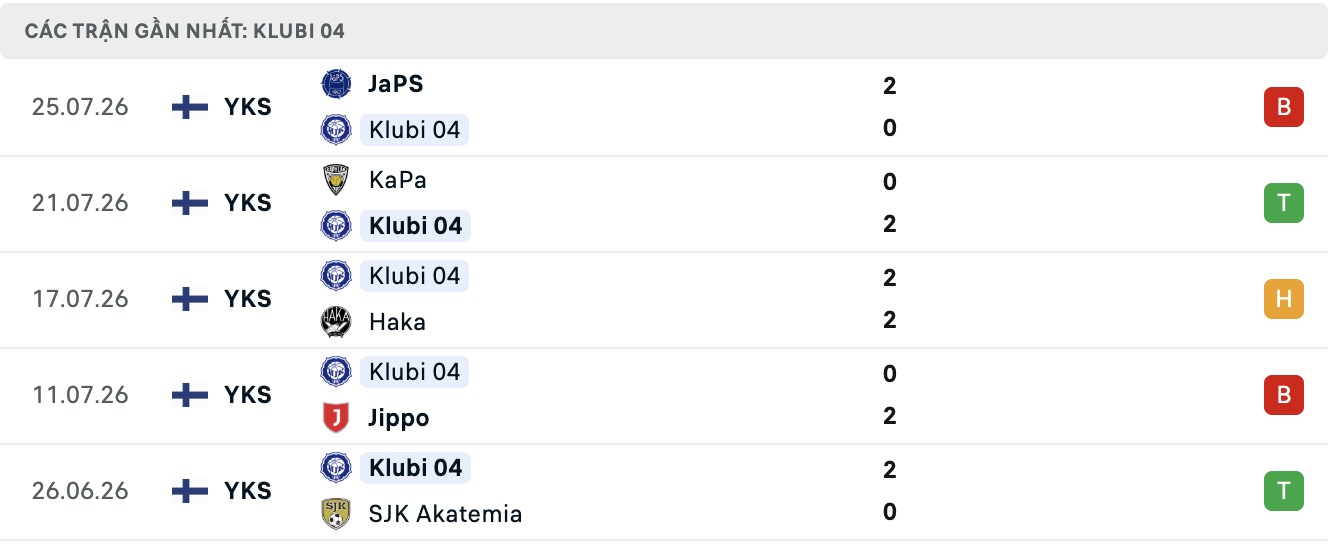The height and width of the screenshot is (548, 1328).
Task: Click the red B result badge for the JaPS match
Action: point(1284,107)
